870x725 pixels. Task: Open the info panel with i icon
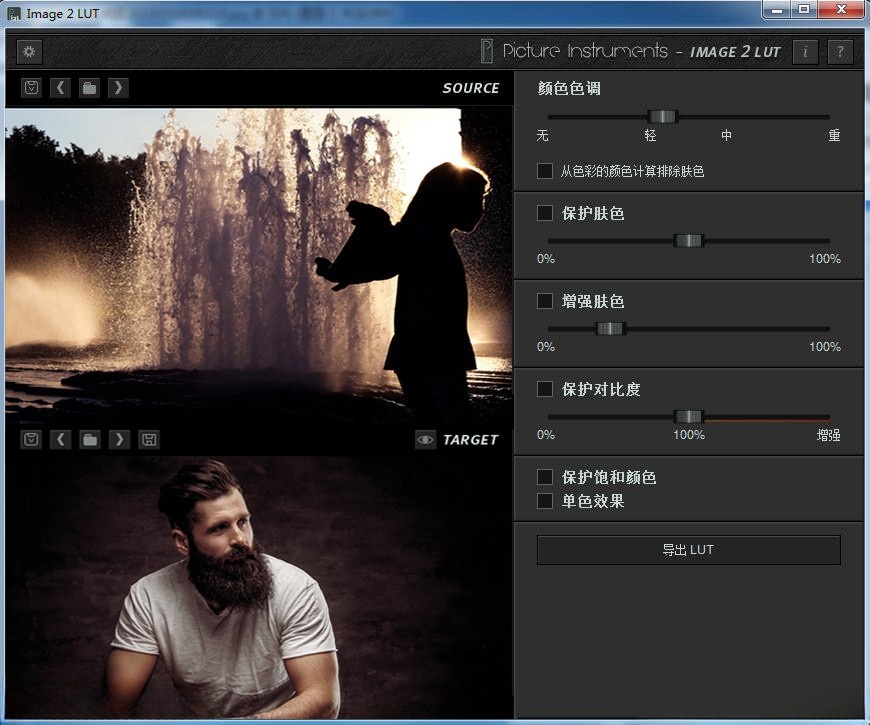(805, 52)
